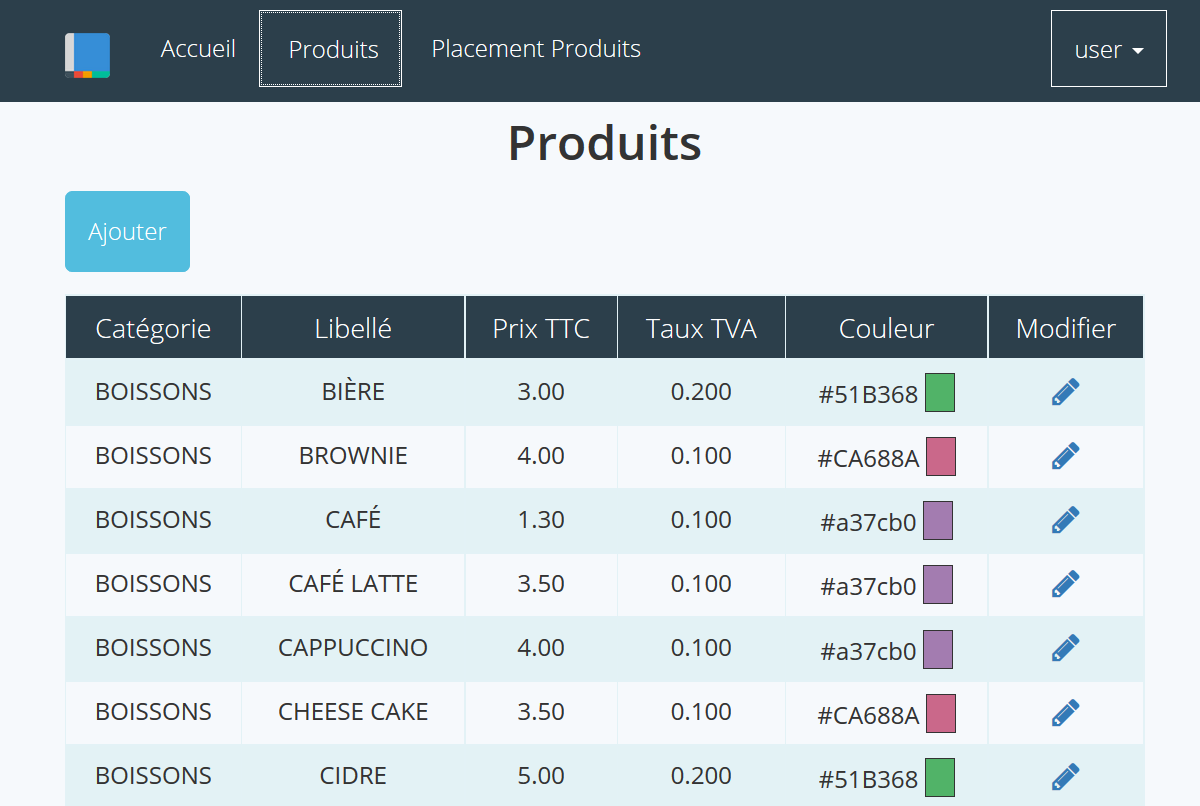1200x806 pixels.
Task: Select the CAPPUCCINO label cell
Action: pyautogui.click(x=353, y=648)
